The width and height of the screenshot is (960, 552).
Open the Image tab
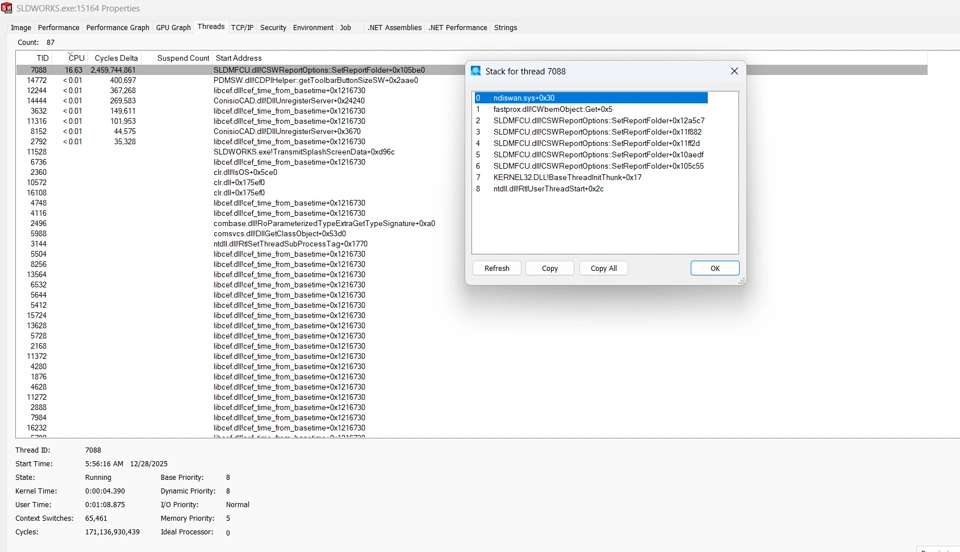(x=21, y=28)
